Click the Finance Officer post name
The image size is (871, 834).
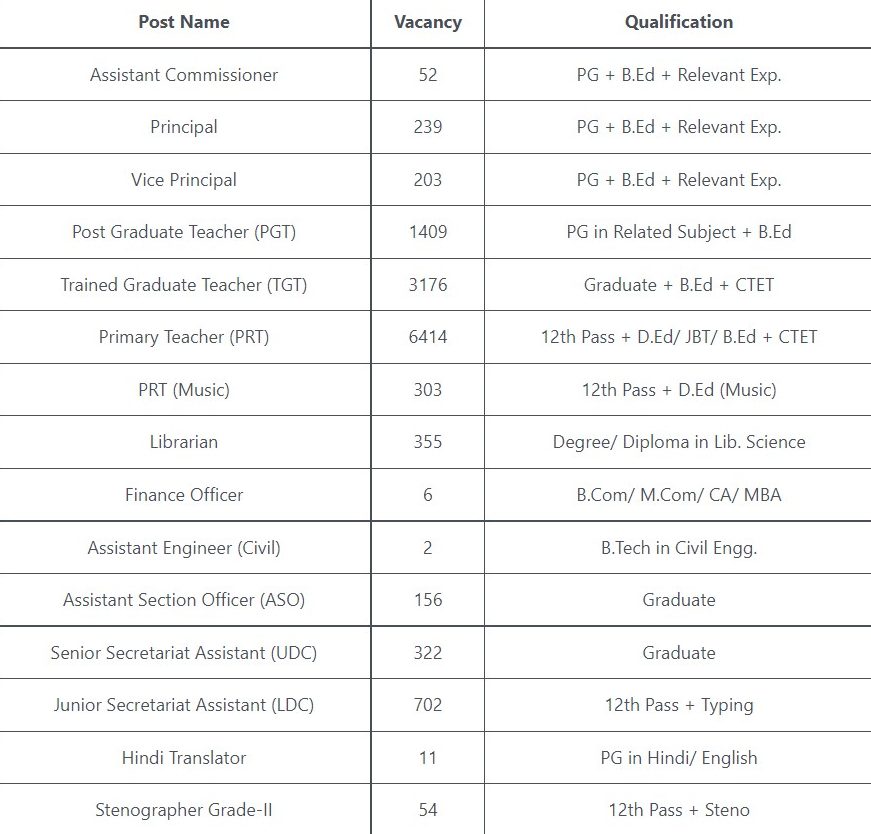[x=184, y=495]
